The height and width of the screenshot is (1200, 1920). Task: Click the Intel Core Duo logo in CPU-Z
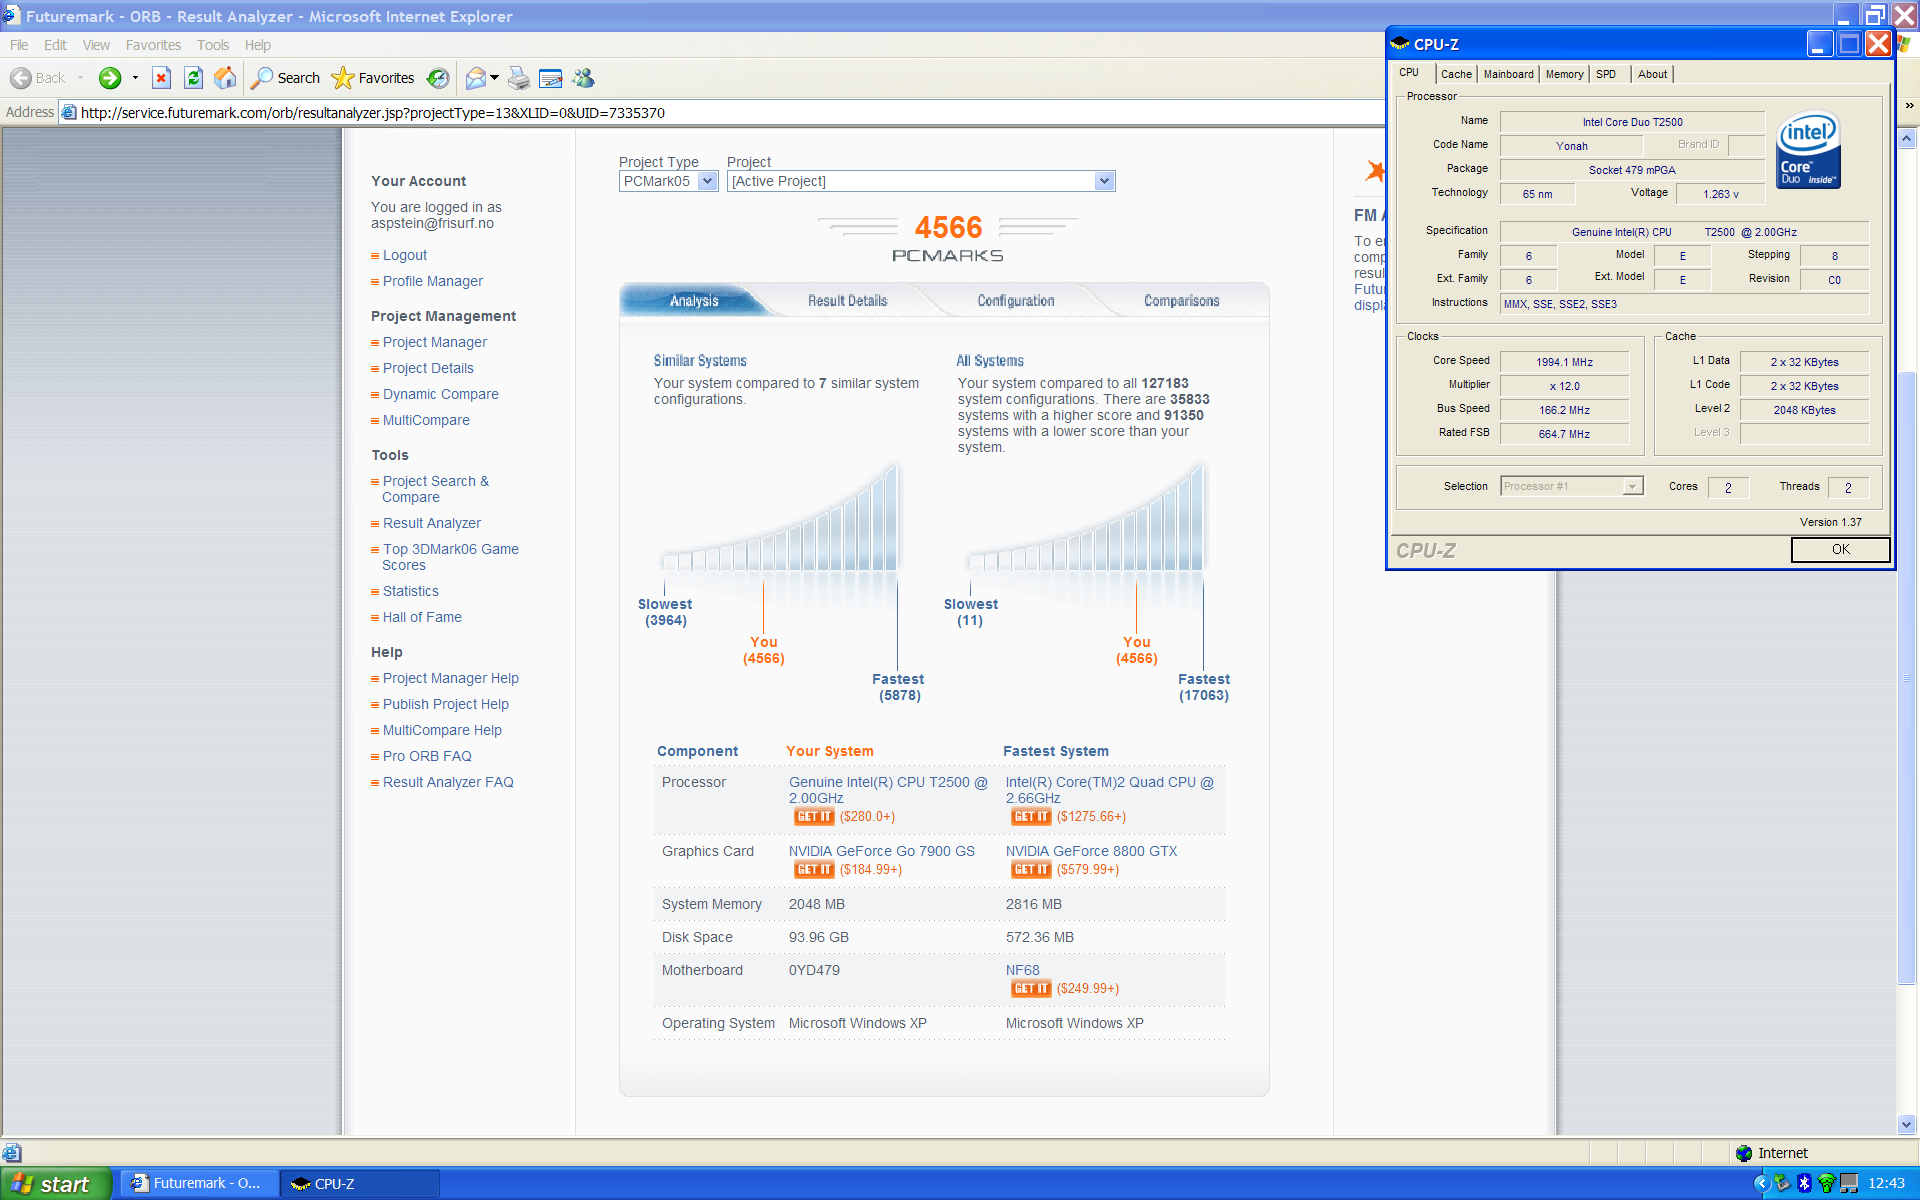click(1808, 150)
